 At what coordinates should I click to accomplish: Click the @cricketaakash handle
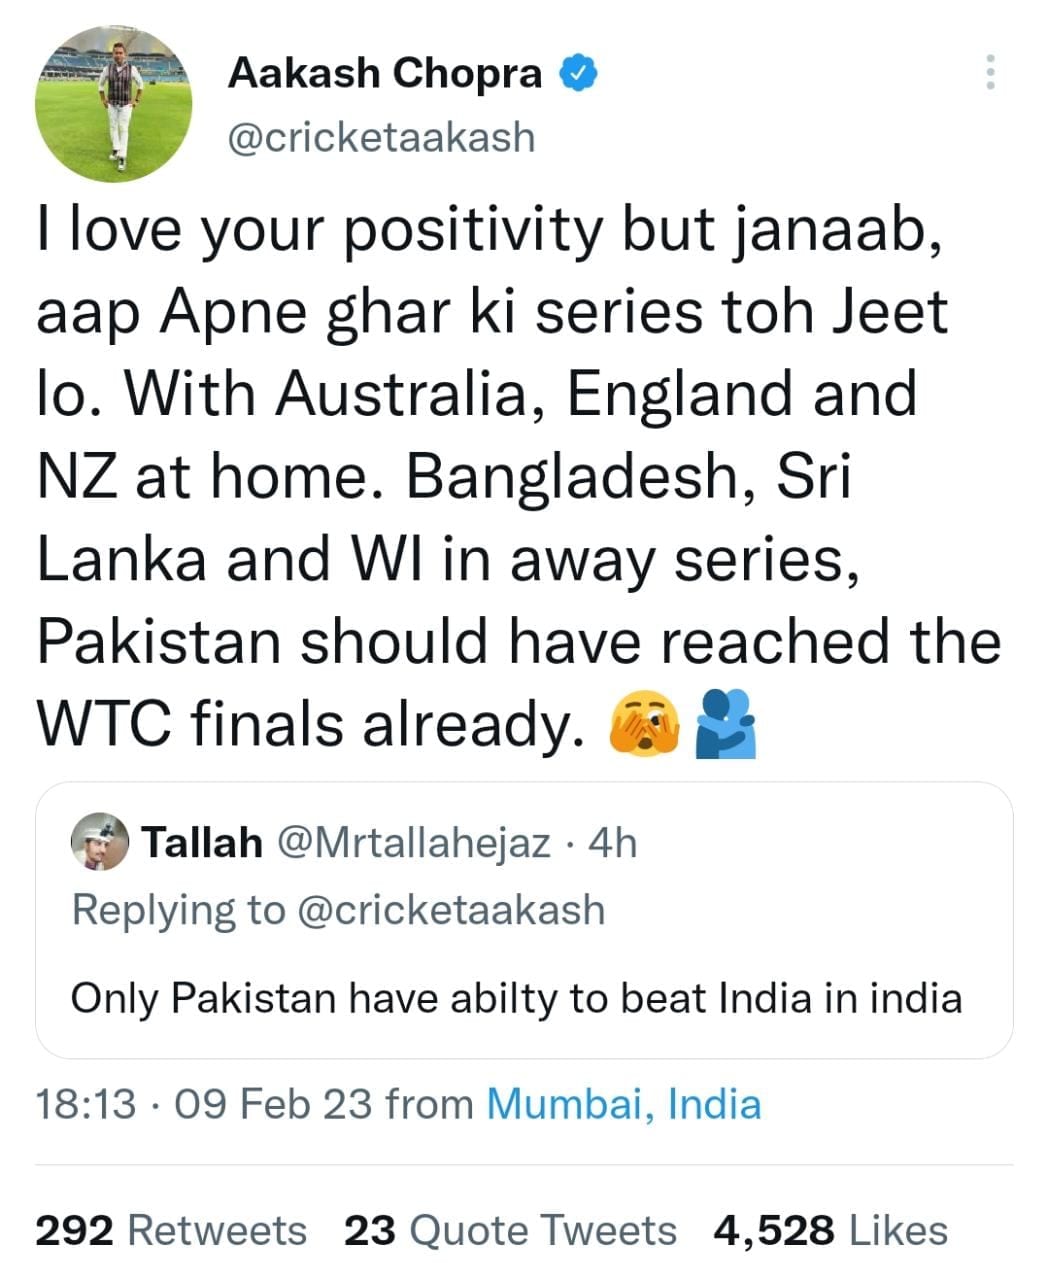380,138
